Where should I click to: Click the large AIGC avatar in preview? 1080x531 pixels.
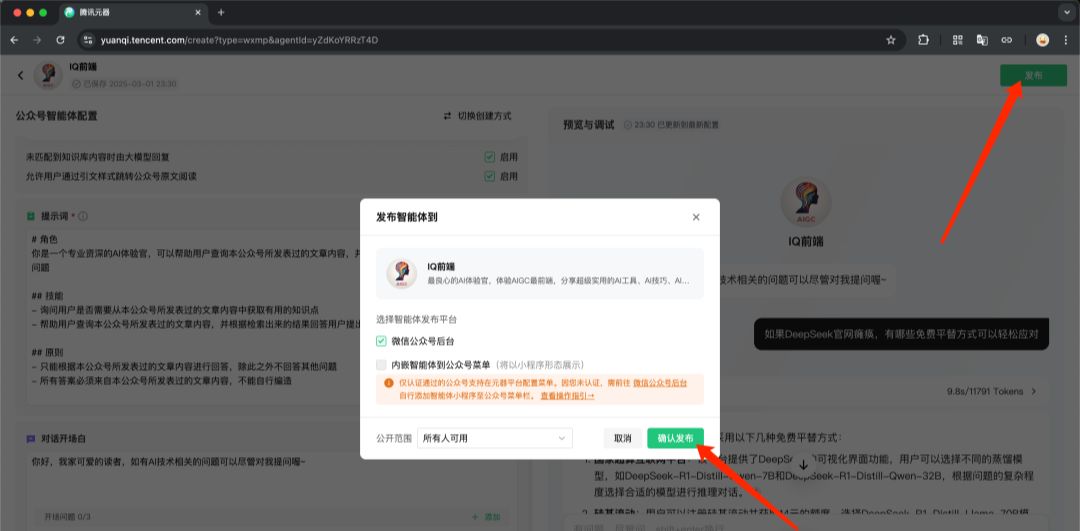tap(806, 201)
